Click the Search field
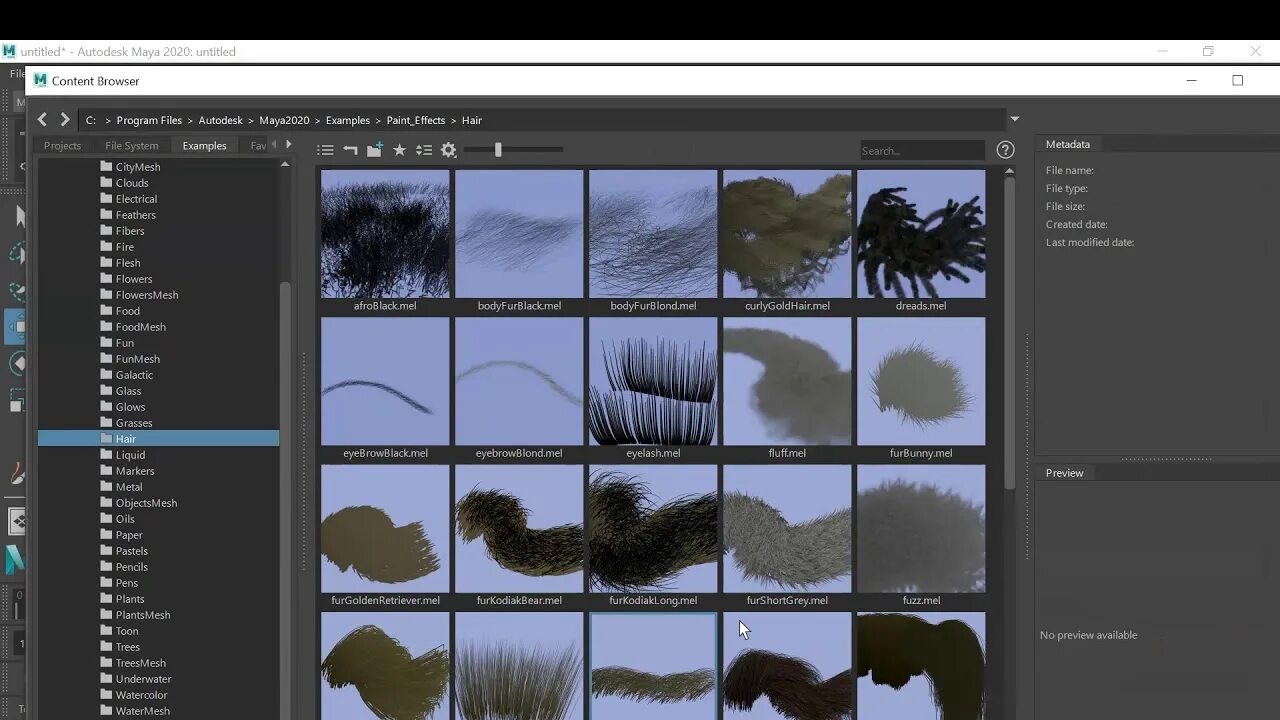This screenshot has width=1280, height=720. coord(922,151)
